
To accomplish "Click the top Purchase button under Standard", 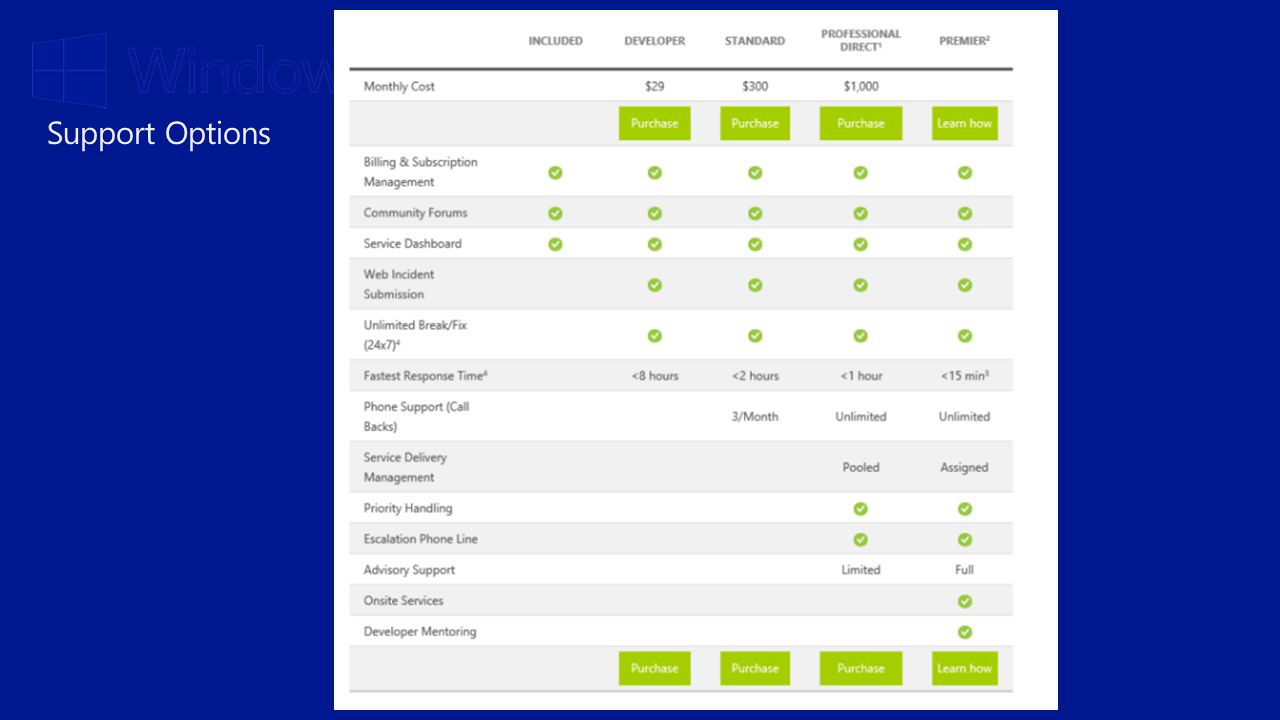I will coord(755,123).
